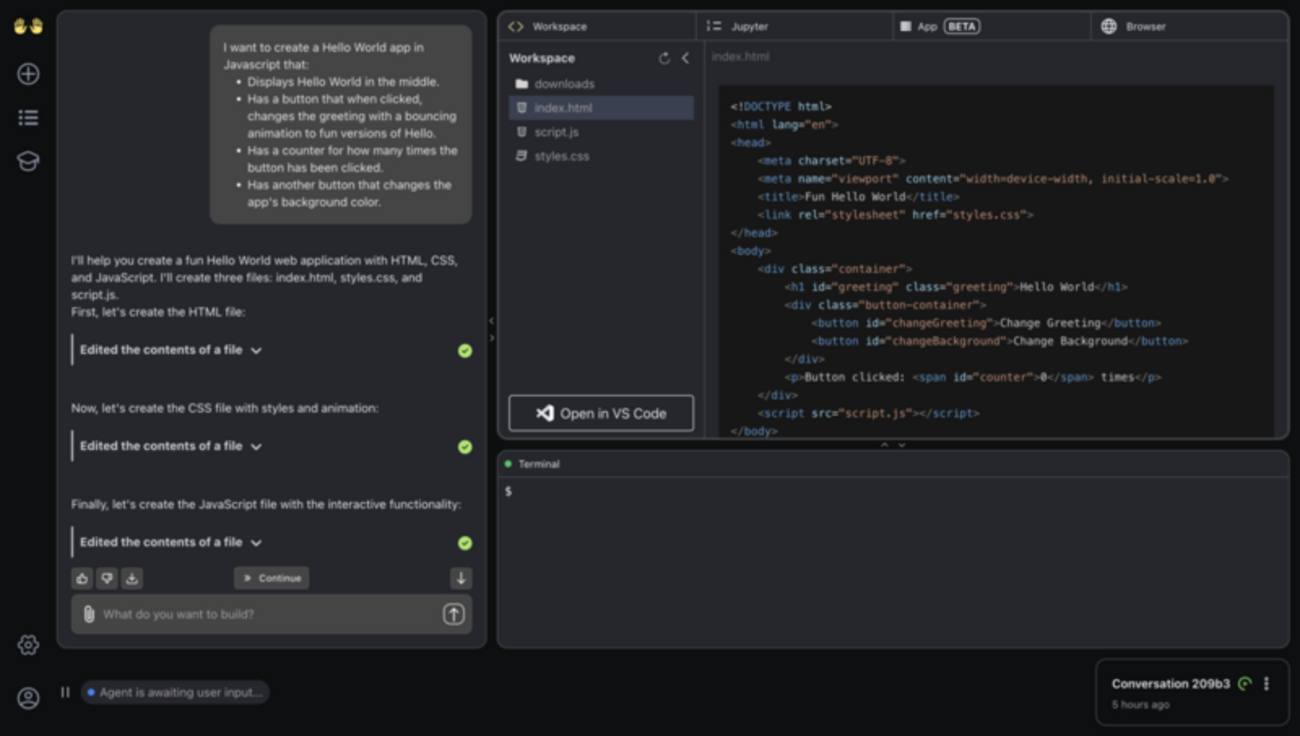This screenshot has height=736, width=1300.
Task: Click the changeGreeting button code line
Action: tap(986, 323)
